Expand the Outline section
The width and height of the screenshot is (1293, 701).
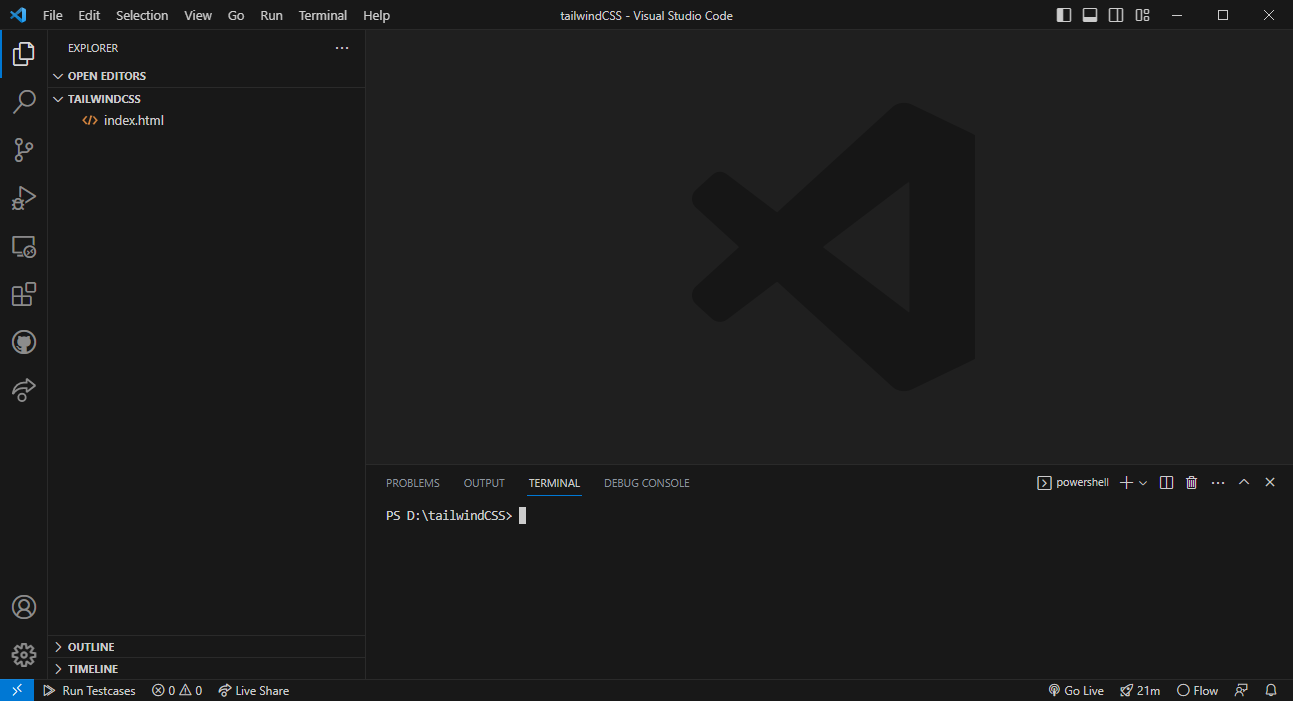[x=91, y=647]
